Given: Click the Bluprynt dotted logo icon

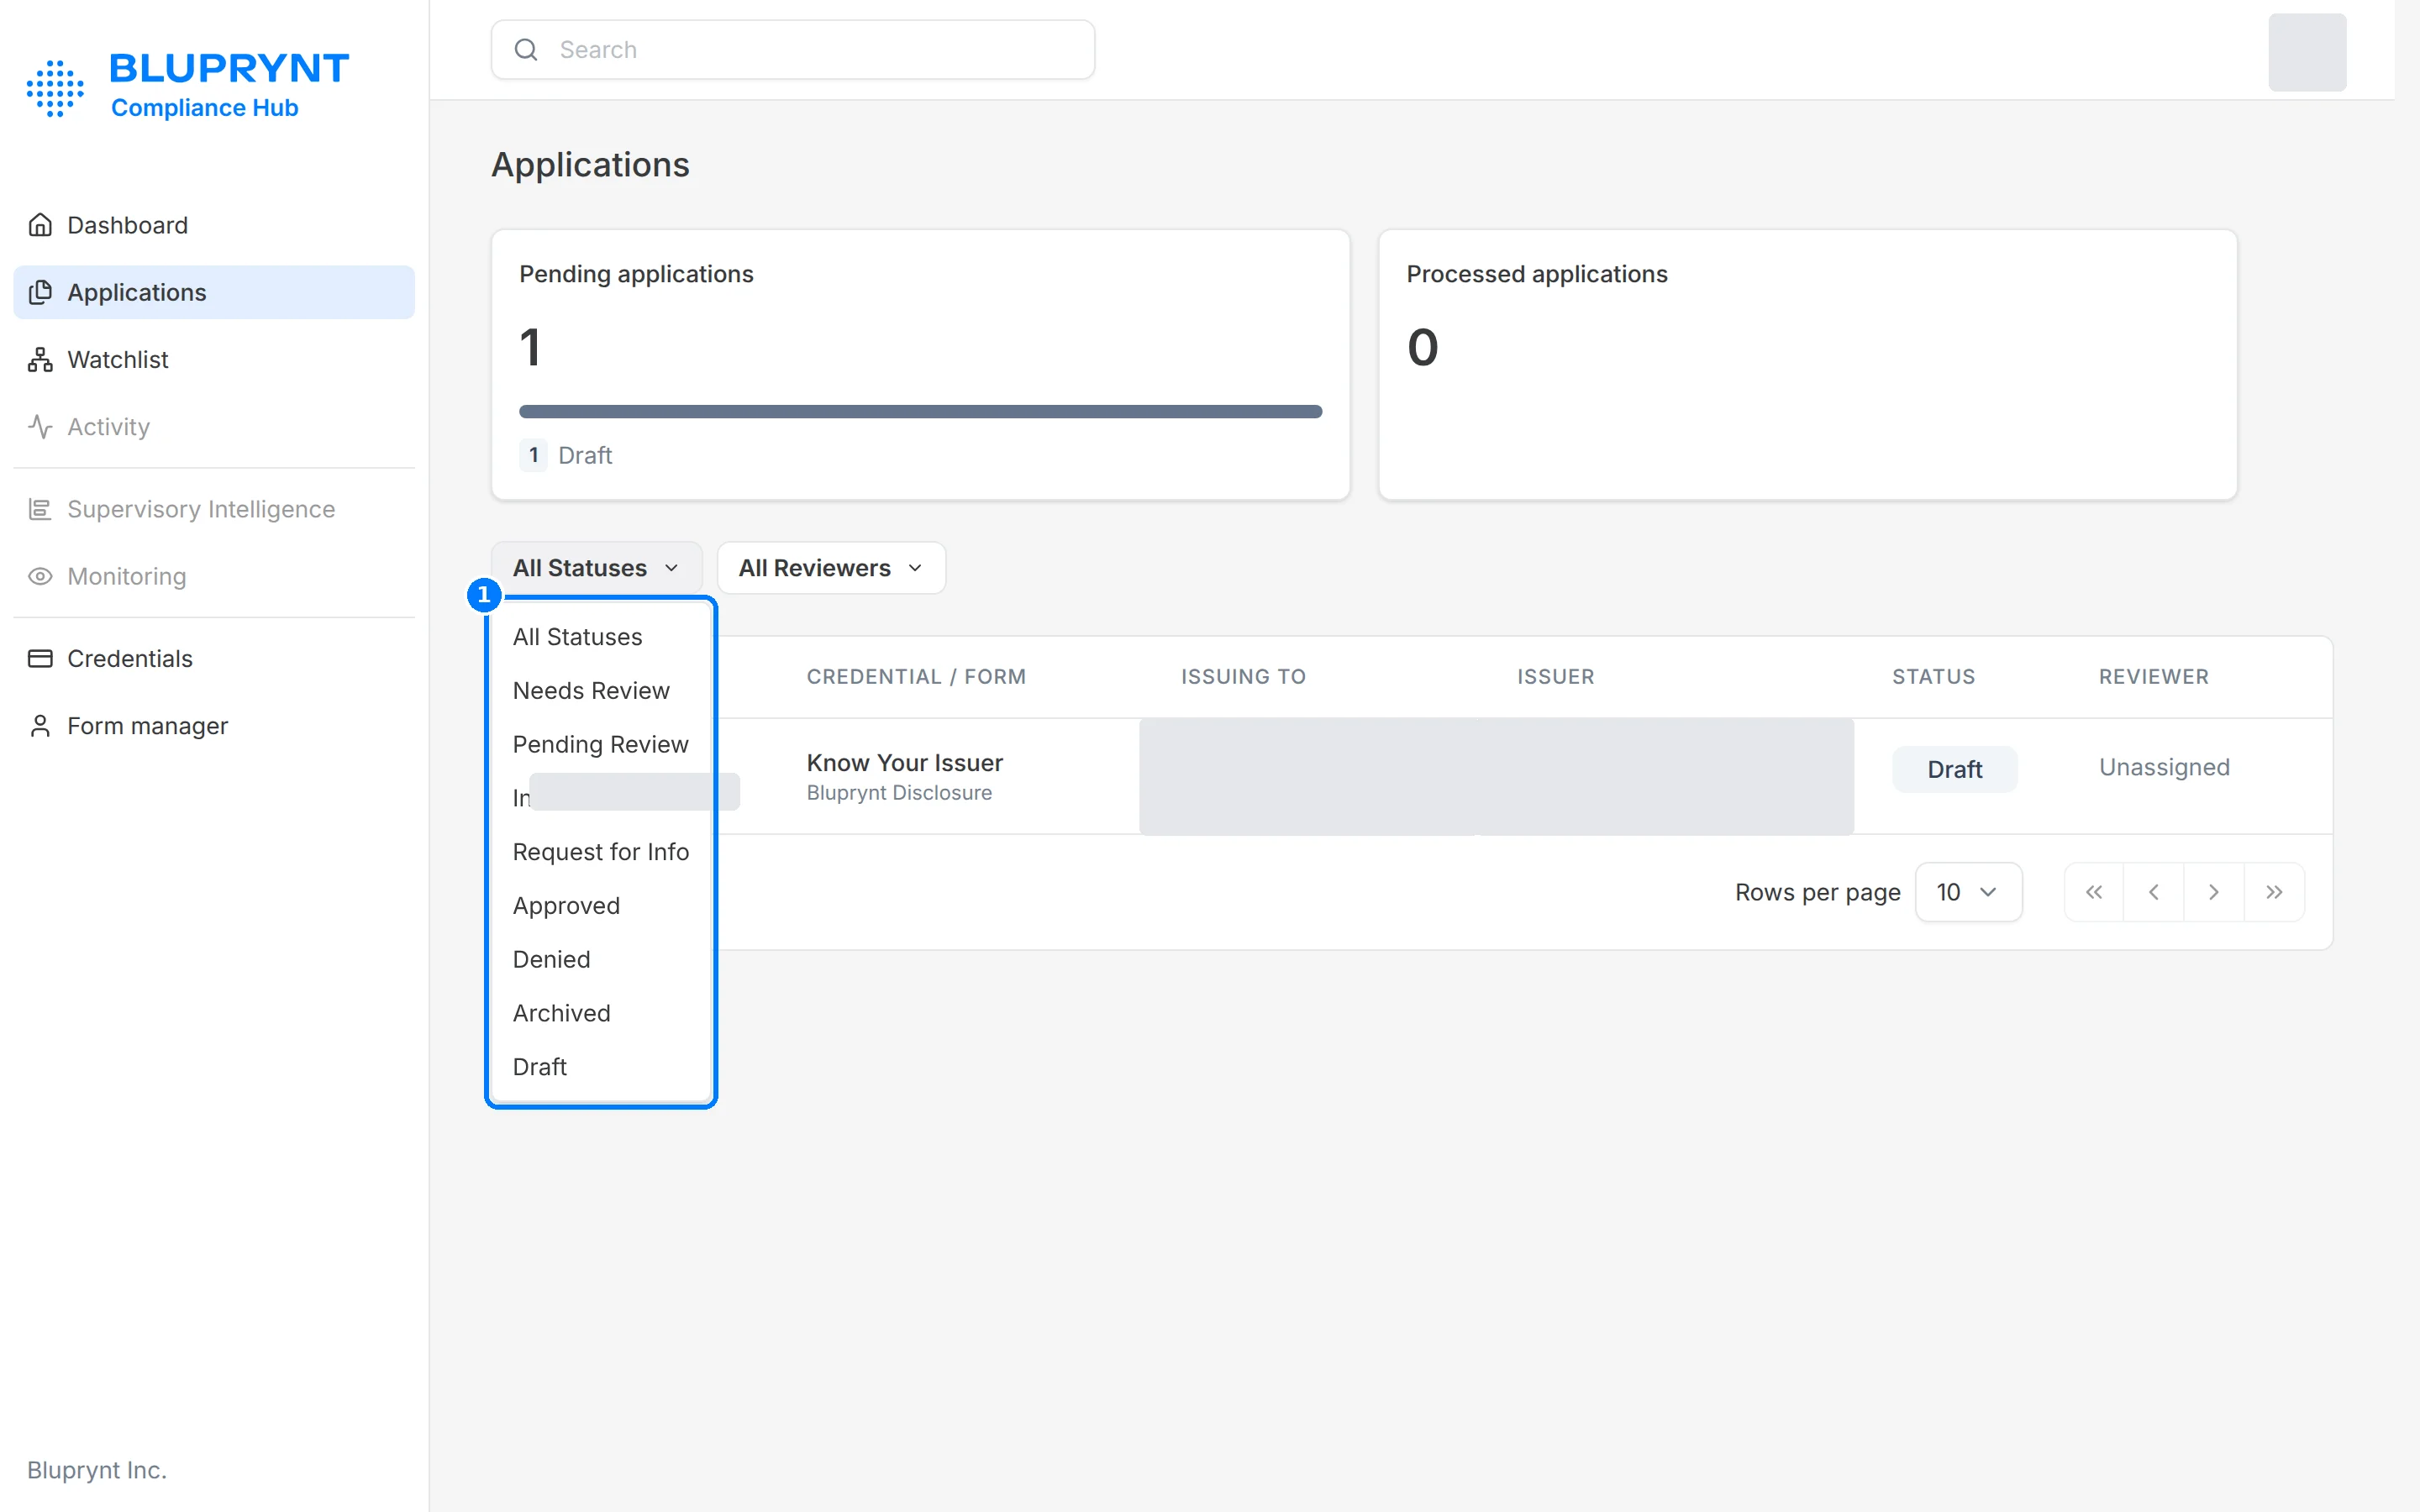Looking at the screenshot, I should pyautogui.click(x=55, y=88).
